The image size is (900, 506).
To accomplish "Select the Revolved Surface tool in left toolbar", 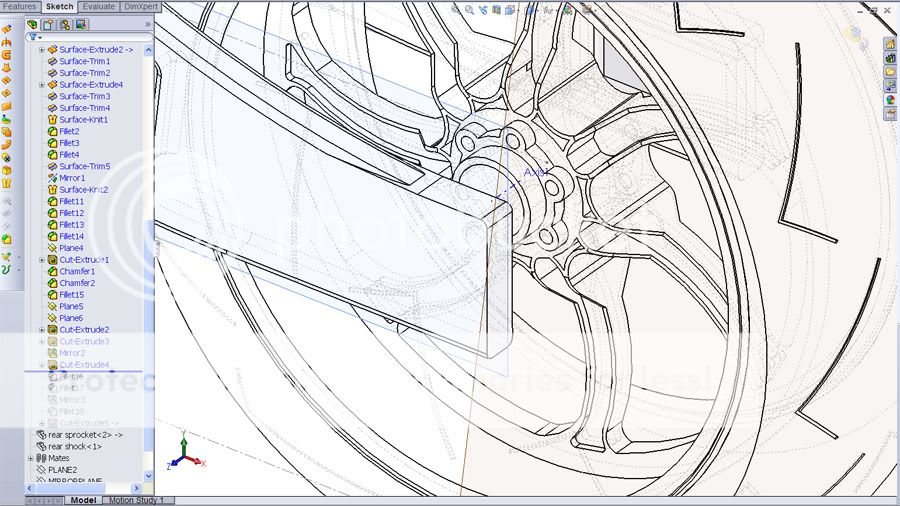I will 6,42.
